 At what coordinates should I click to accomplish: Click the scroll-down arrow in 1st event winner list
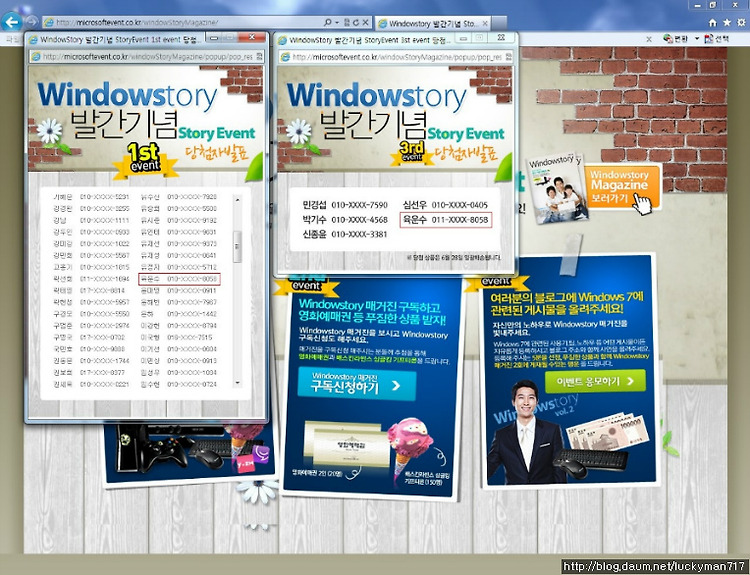237,383
